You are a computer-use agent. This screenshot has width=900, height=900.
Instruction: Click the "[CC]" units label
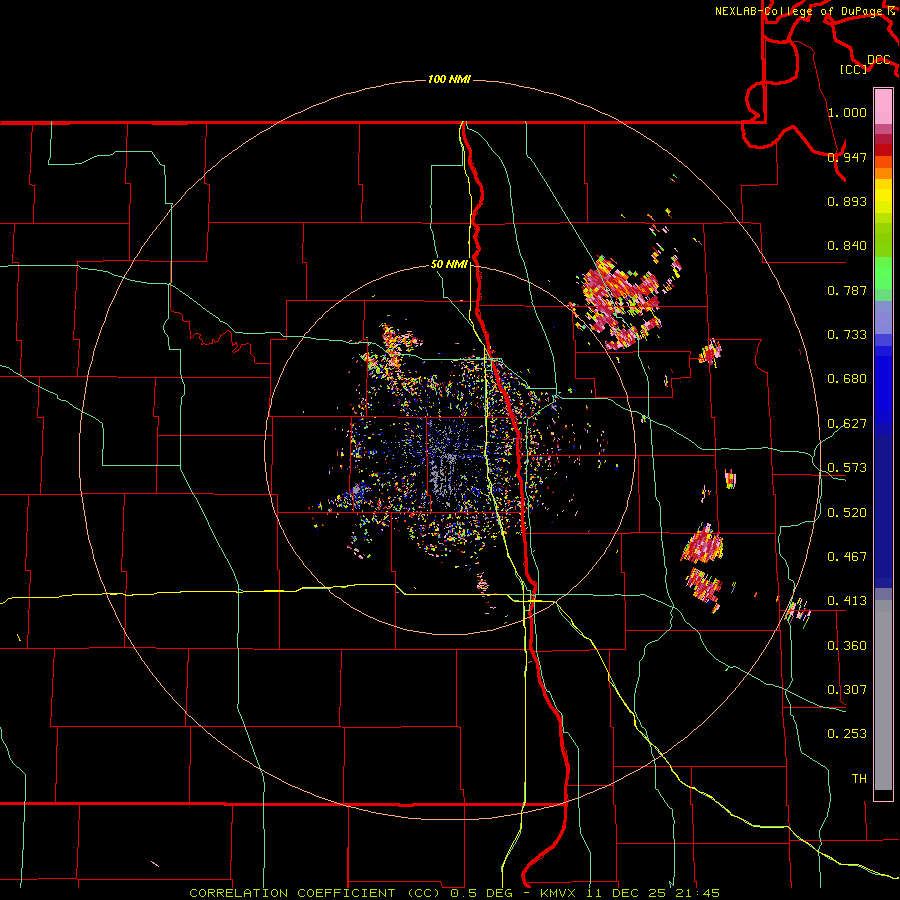coord(854,69)
